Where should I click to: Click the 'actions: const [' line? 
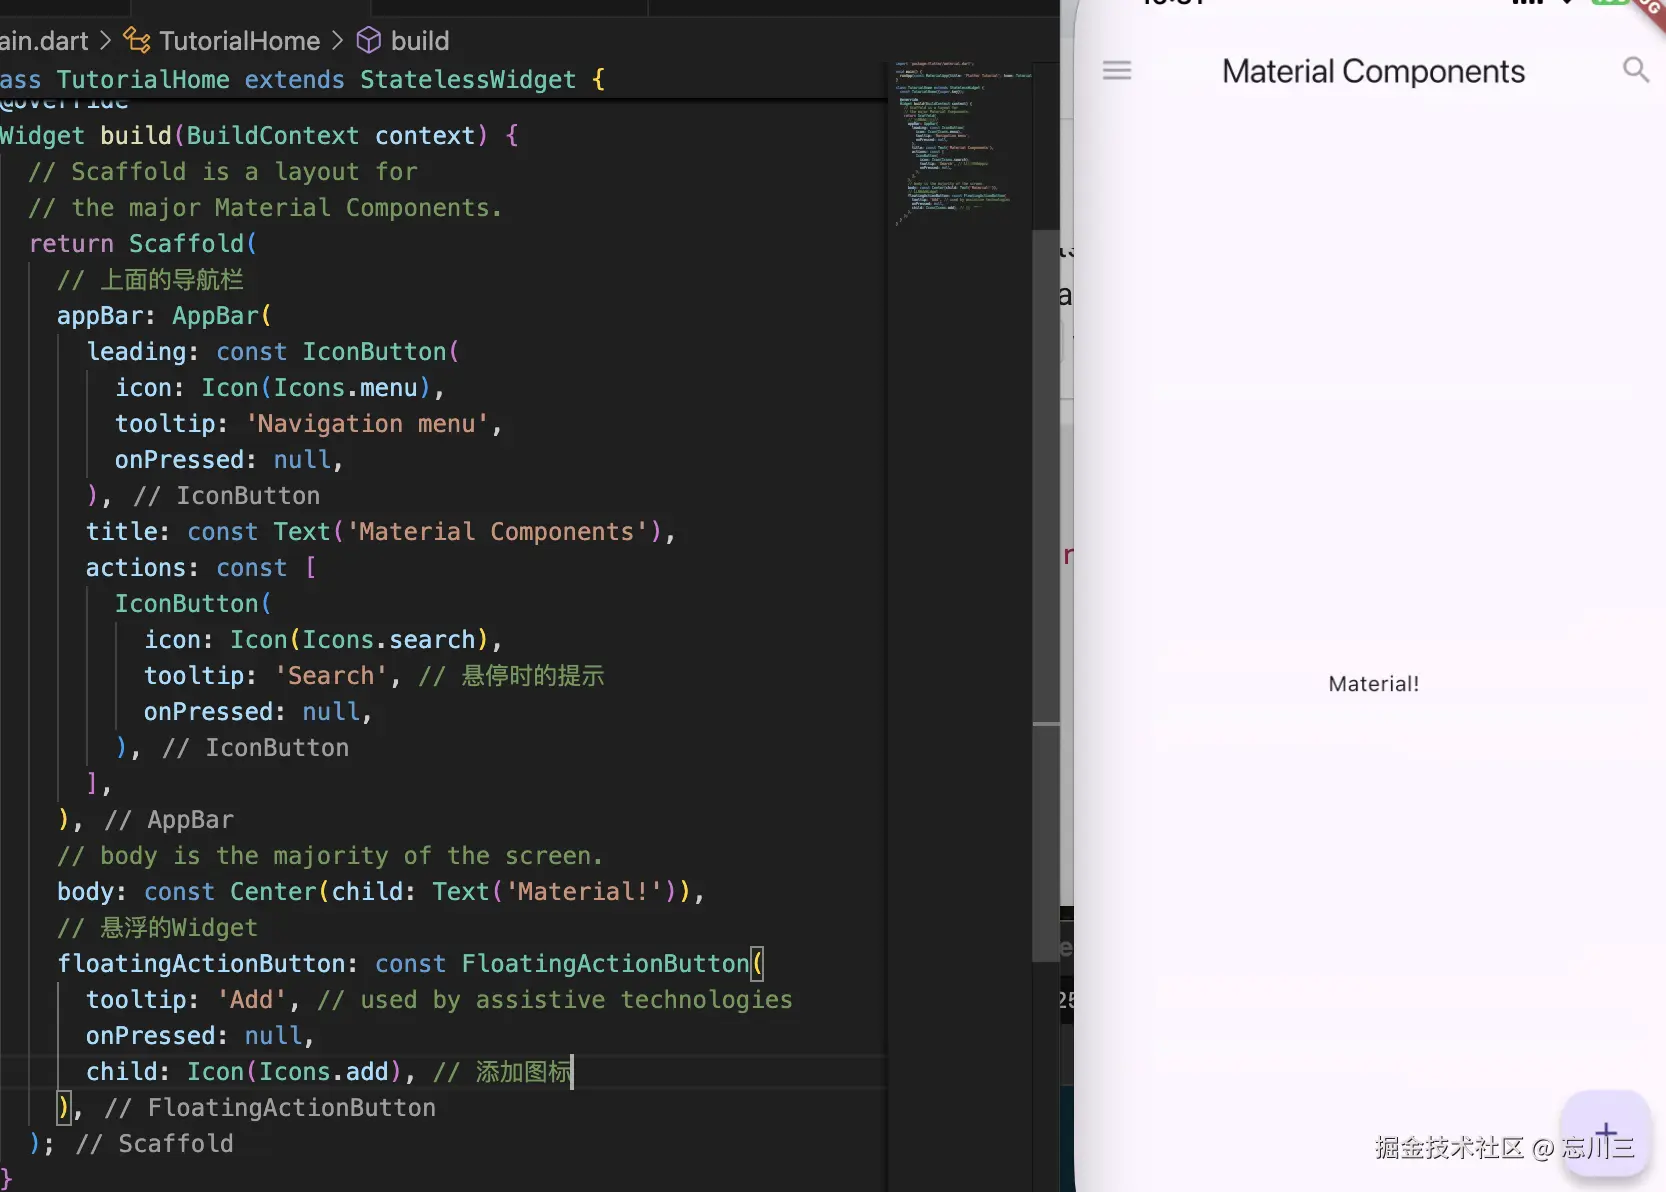pos(201,568)
